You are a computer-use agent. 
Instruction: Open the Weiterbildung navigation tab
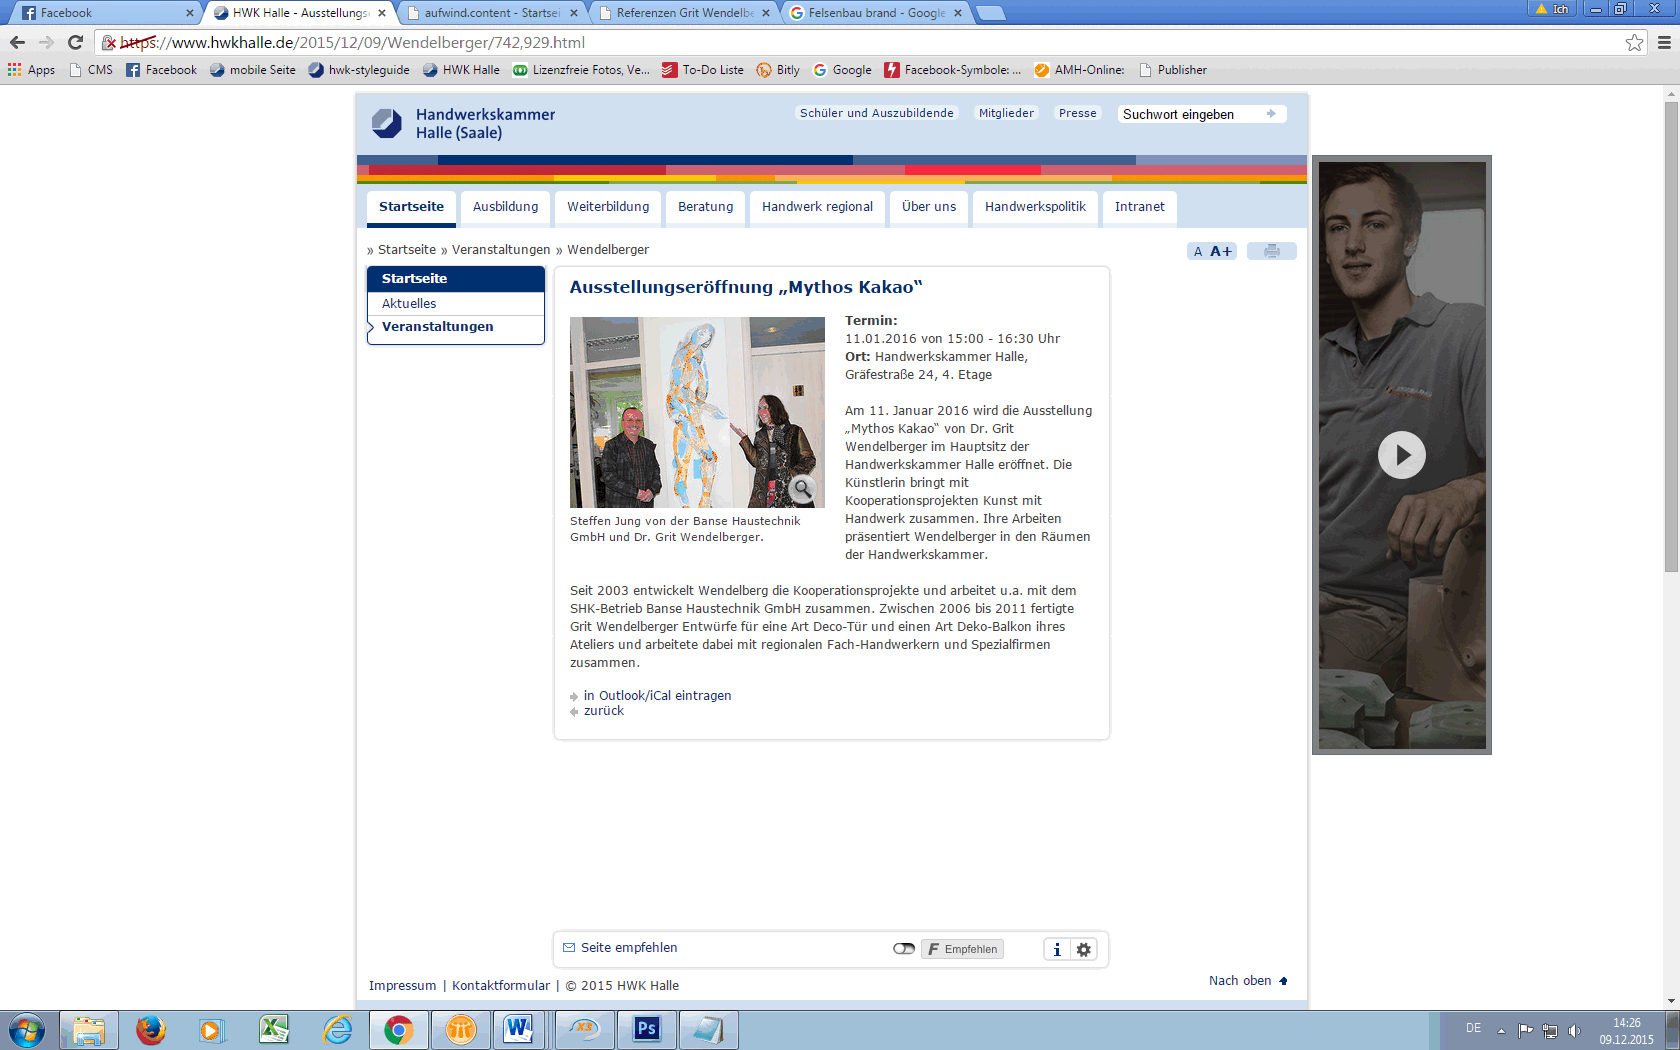click(608, 207)
